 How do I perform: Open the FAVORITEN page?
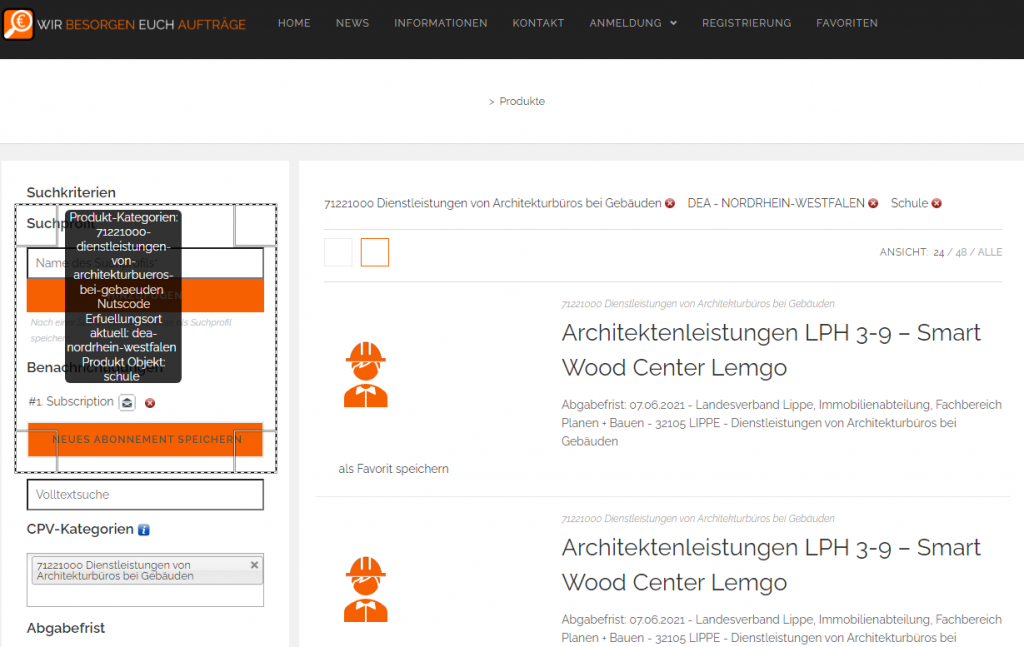[x=846, y=23]
